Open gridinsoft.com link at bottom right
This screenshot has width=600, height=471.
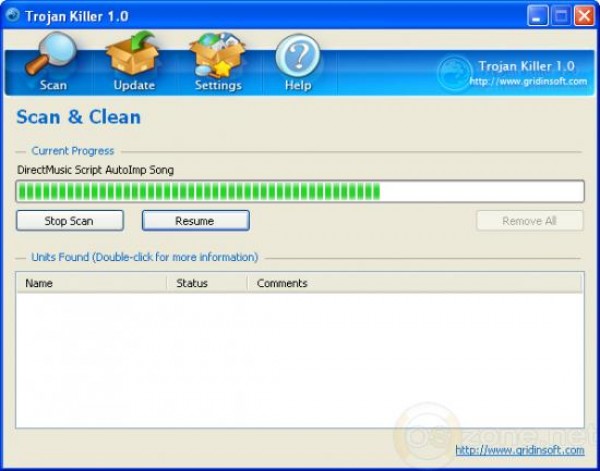(x=520, y=450)
